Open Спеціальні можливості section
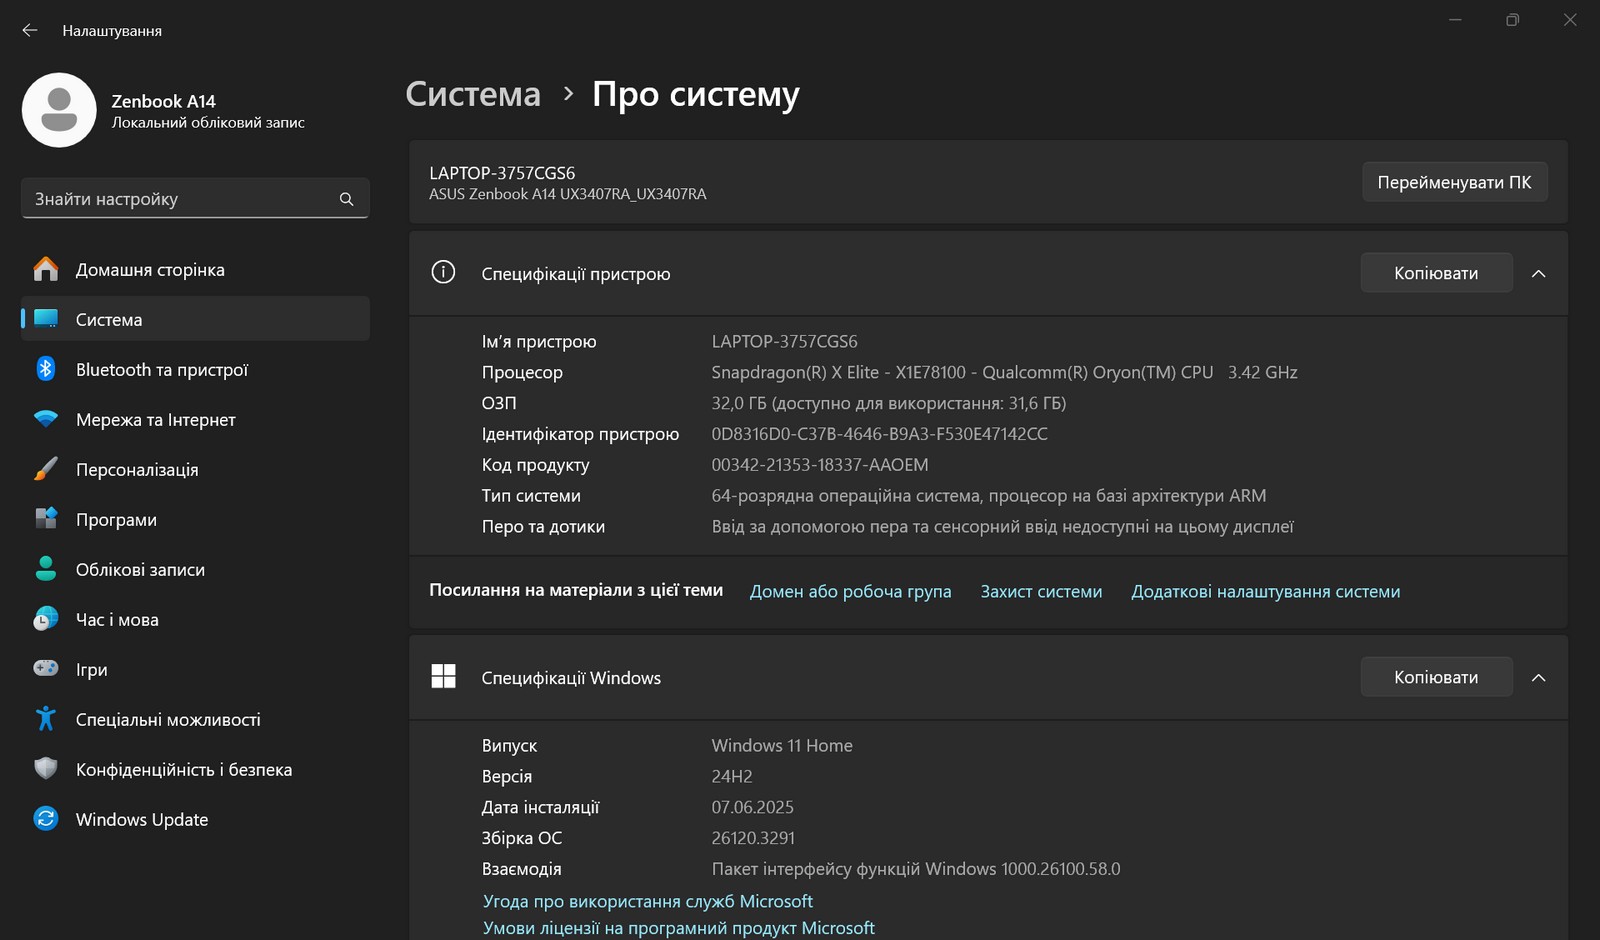1600x940 pixels. 195,719
